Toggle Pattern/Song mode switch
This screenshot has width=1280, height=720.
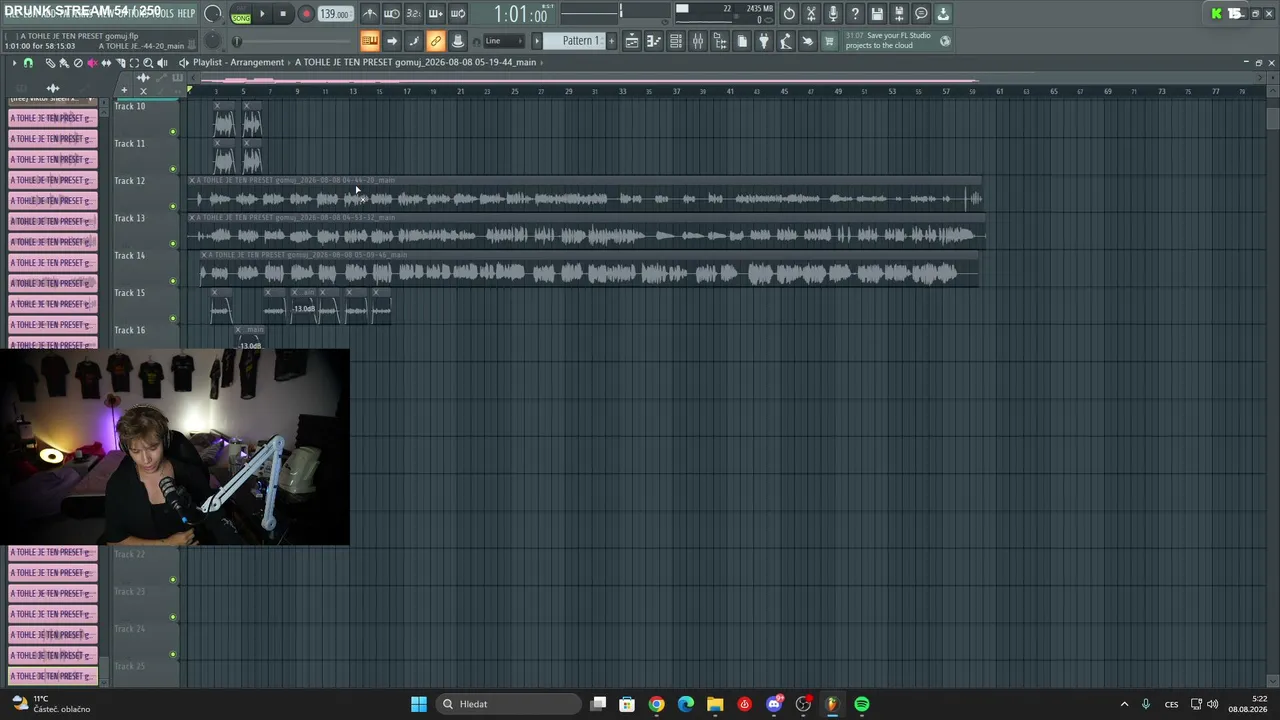click(x=241, y=15)
